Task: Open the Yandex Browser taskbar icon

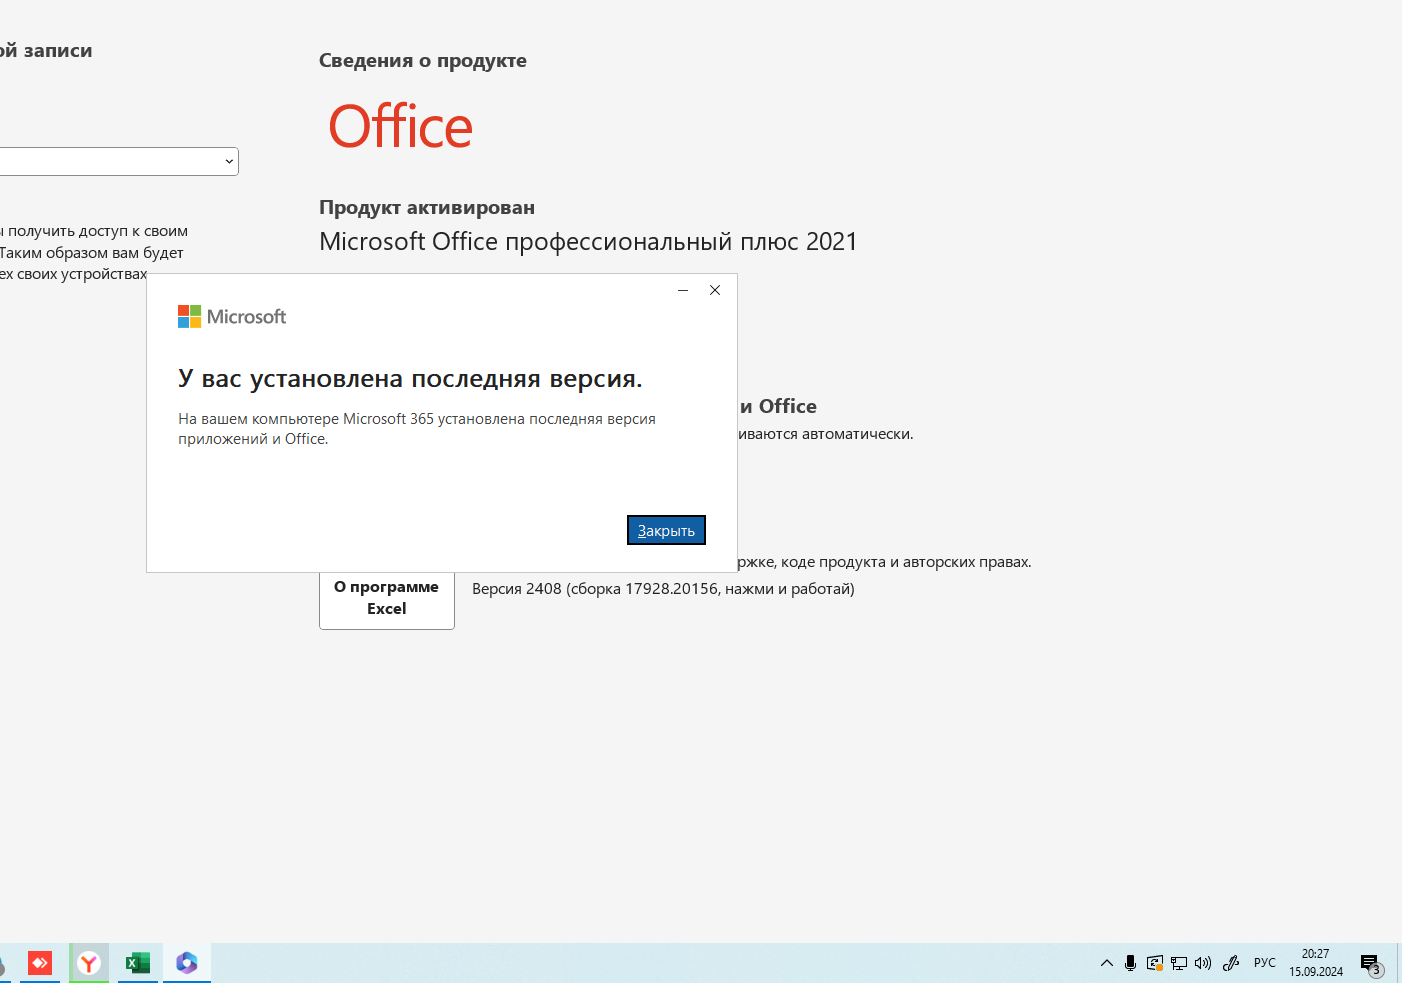Action: 89,963
